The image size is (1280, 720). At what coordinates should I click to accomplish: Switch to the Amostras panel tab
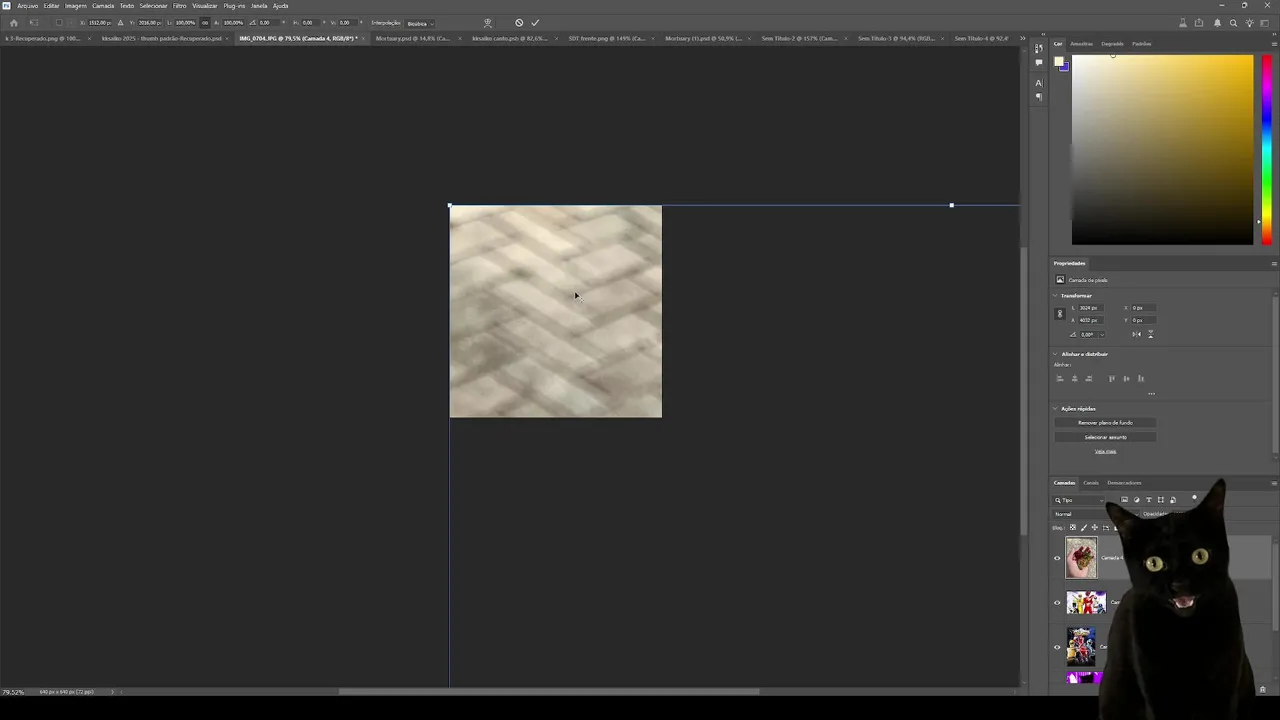click(x=1081, y=44)
